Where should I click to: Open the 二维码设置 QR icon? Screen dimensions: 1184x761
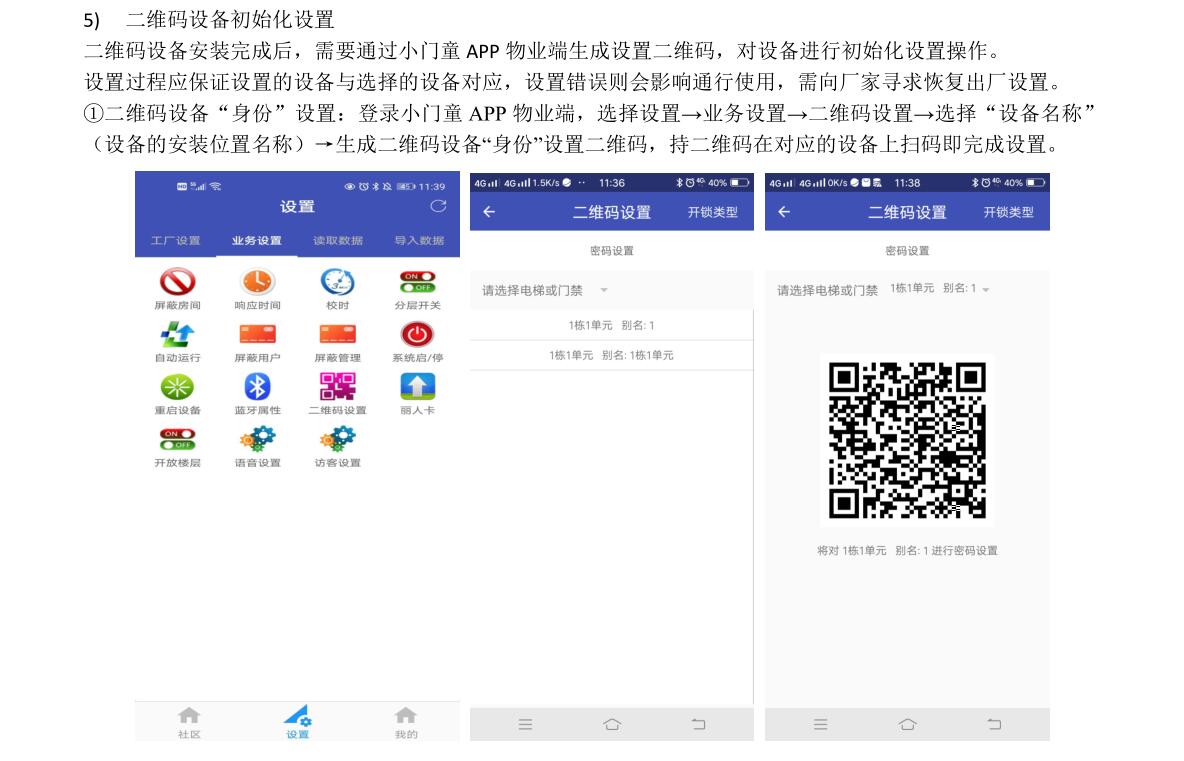click(338, 387)
